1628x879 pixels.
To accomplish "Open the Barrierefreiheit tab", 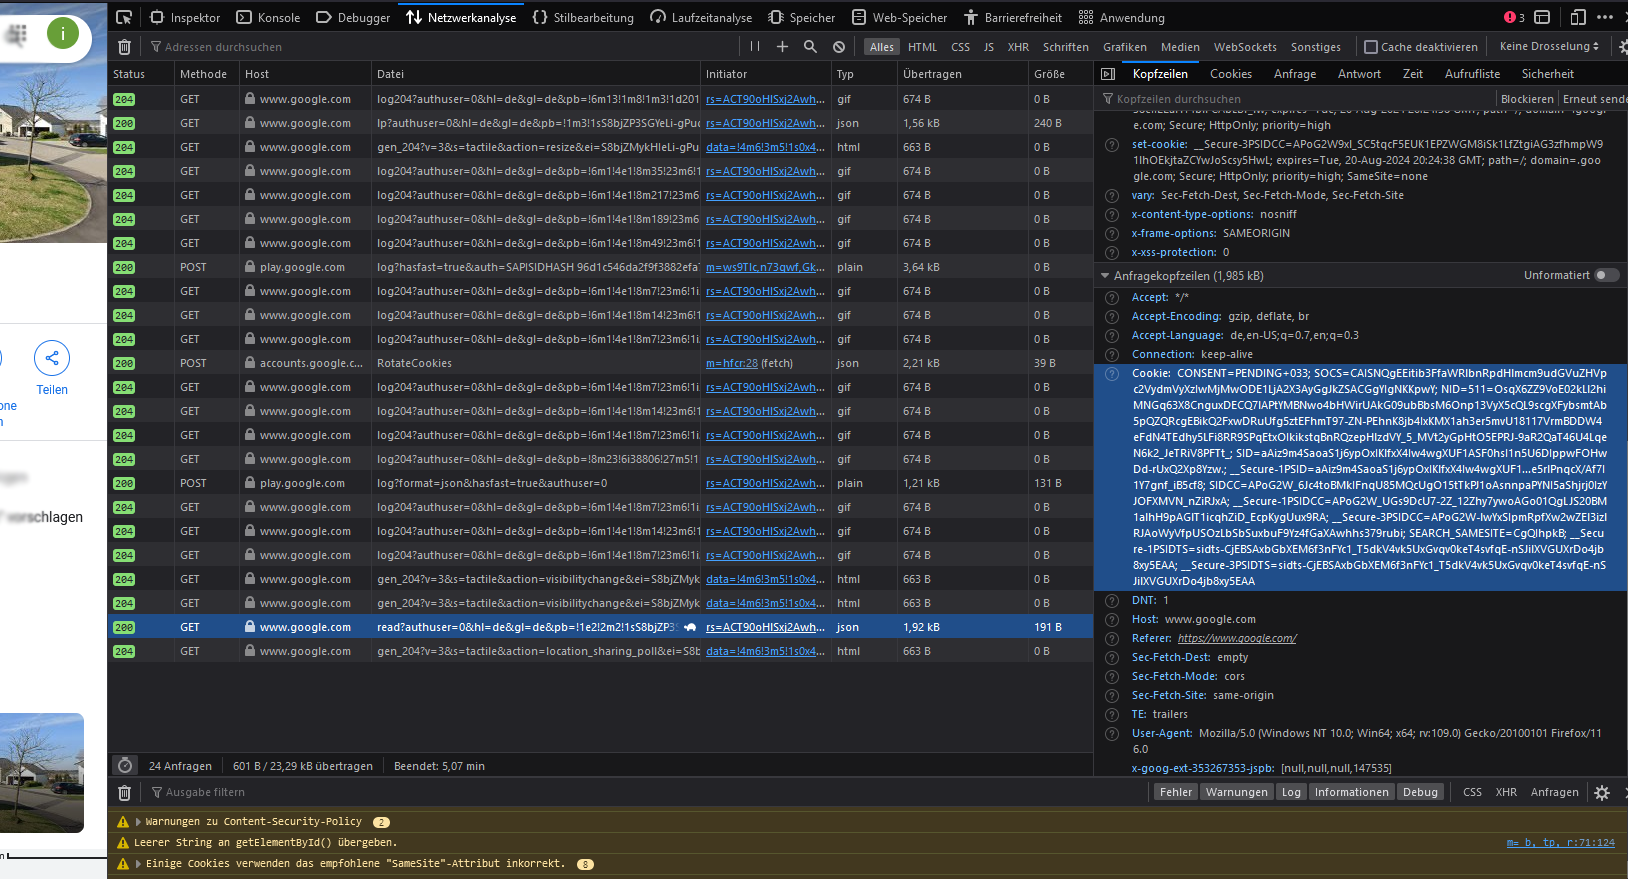I will coord(1012,17).
